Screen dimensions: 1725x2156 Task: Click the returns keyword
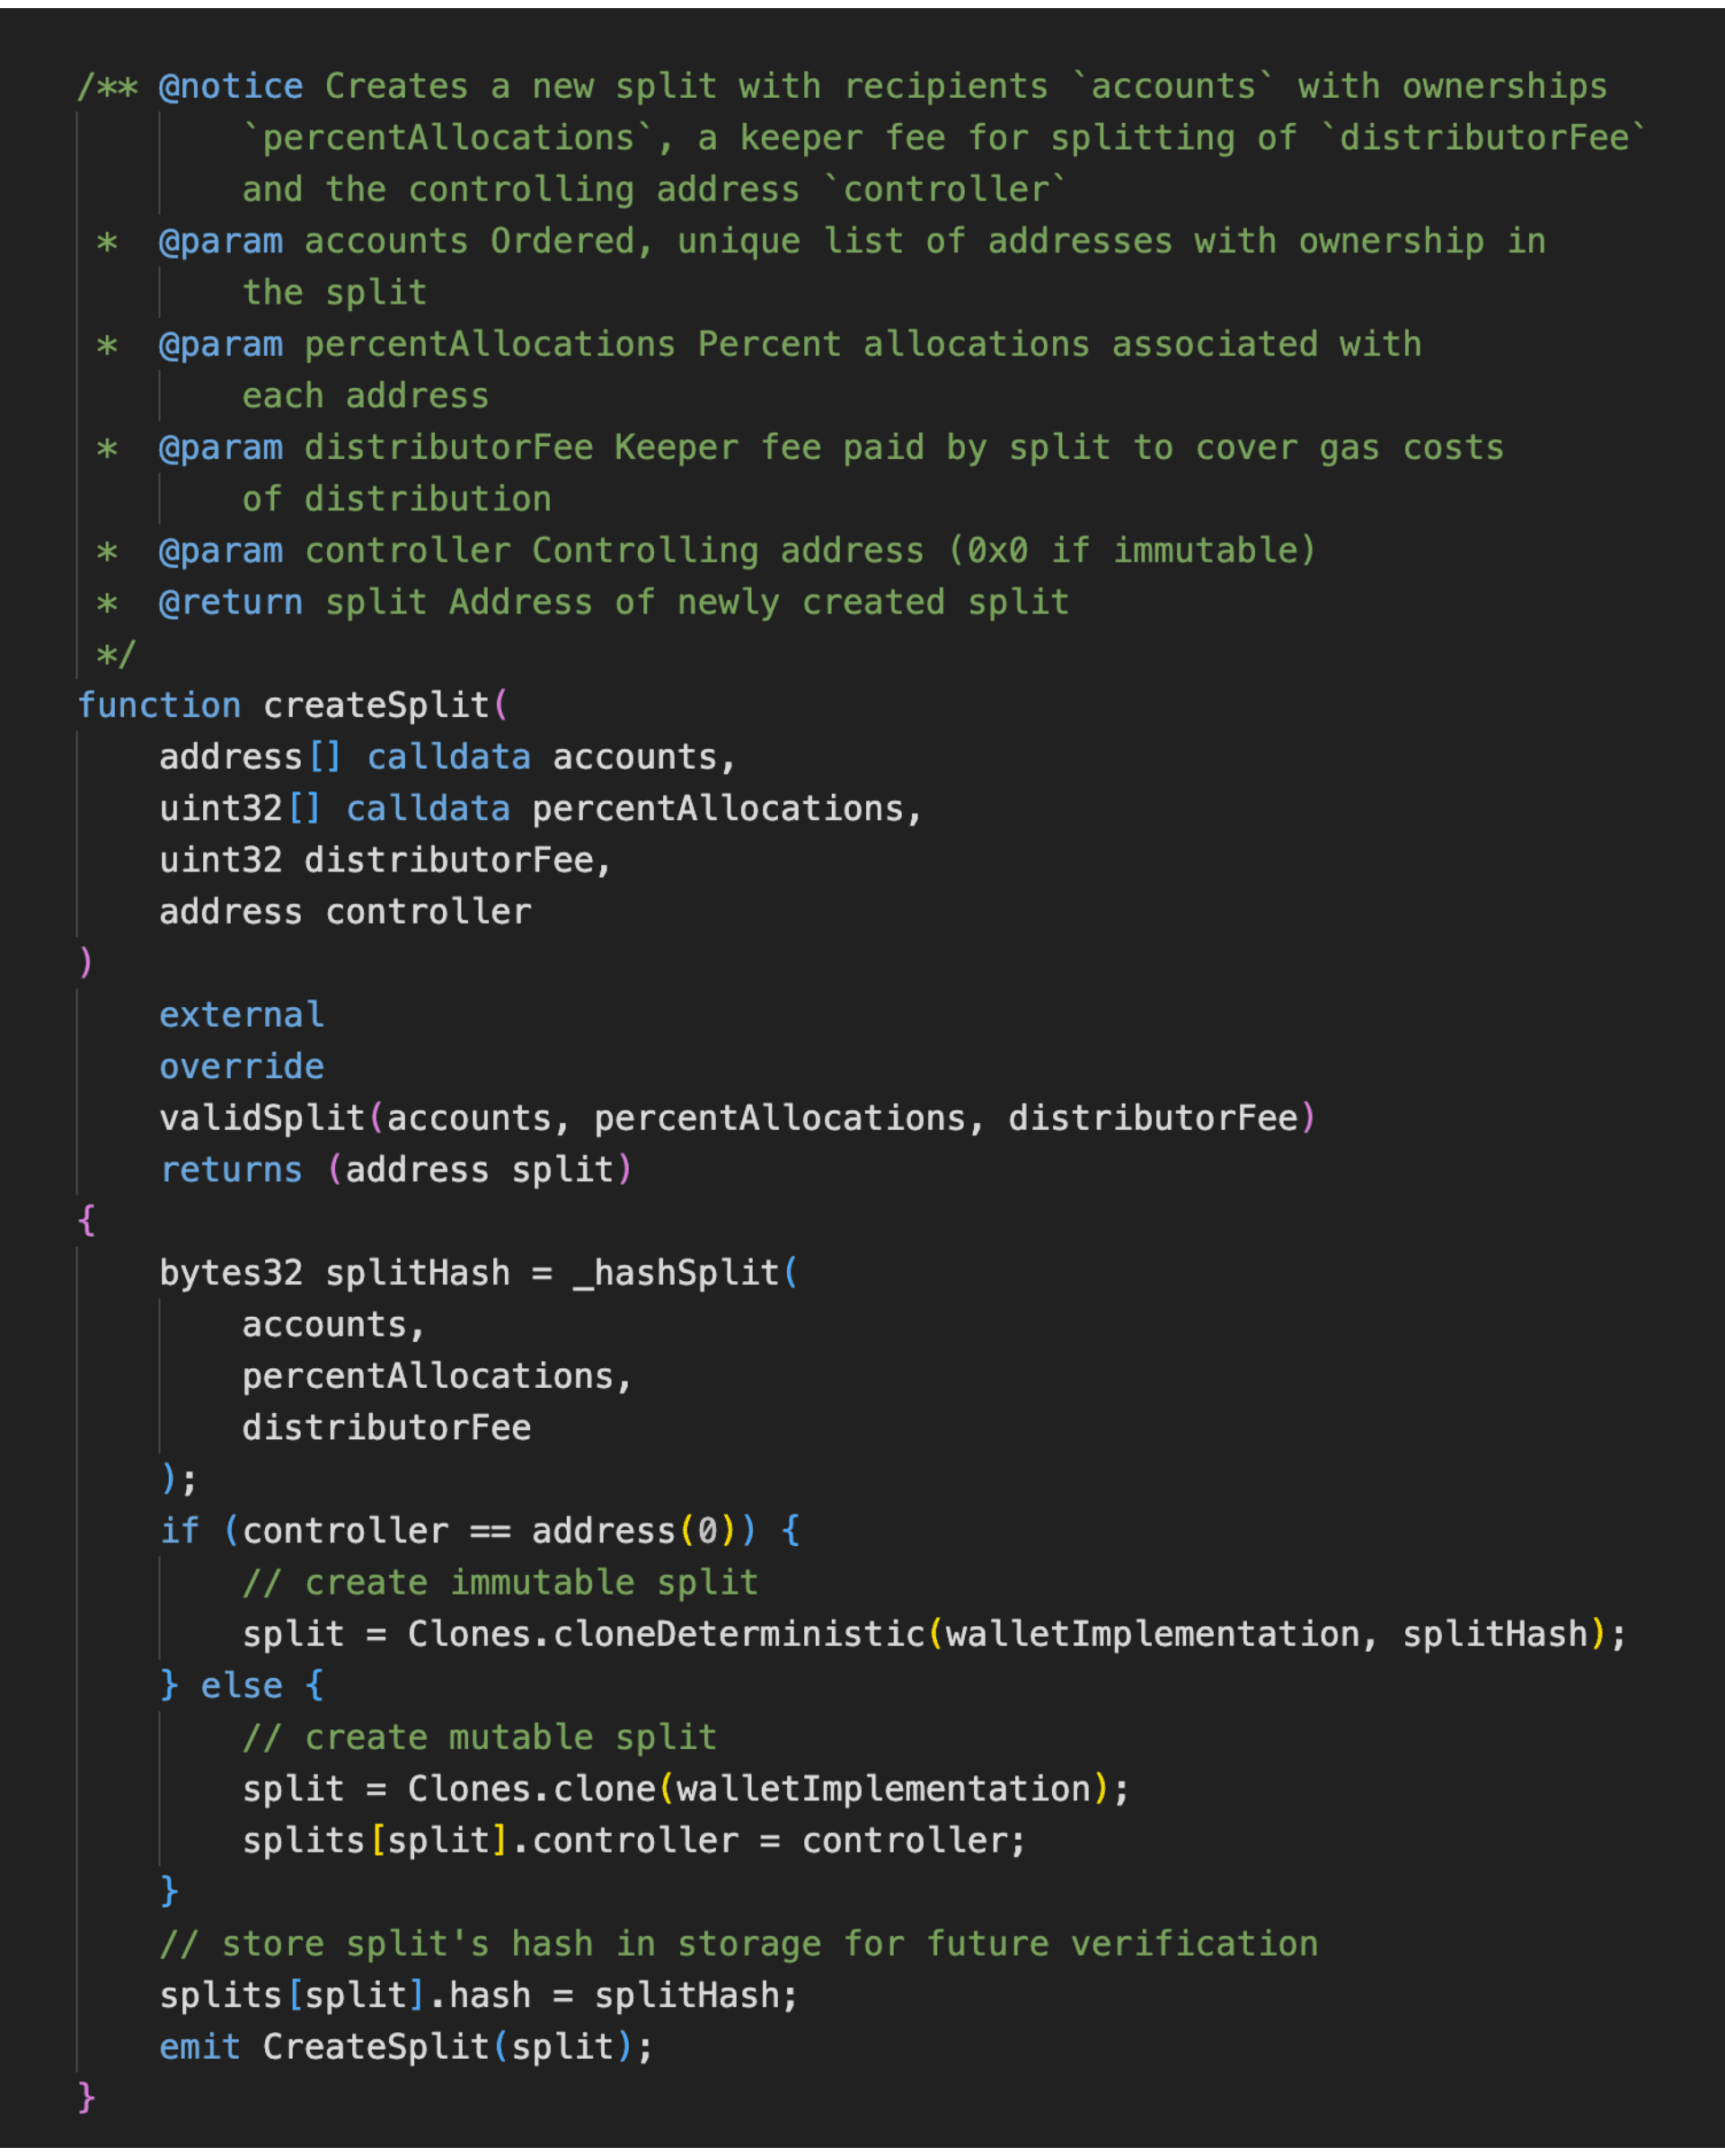231,1170
